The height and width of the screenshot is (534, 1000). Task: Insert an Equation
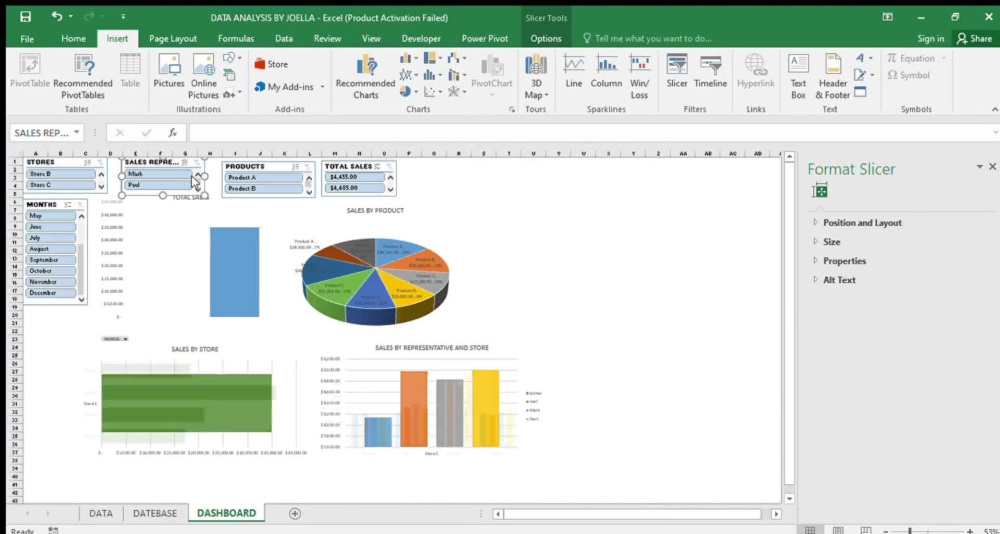(x=916, y=58)
